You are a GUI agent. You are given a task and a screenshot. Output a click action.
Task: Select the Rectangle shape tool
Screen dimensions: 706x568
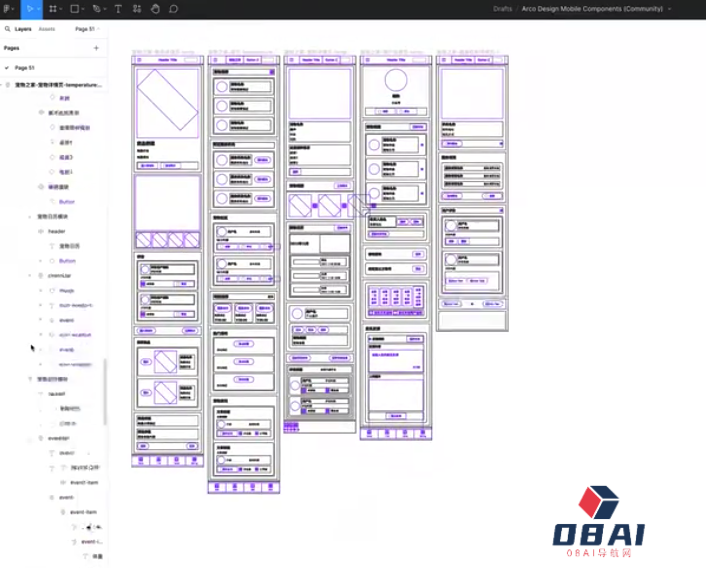[x=75, y=8]
